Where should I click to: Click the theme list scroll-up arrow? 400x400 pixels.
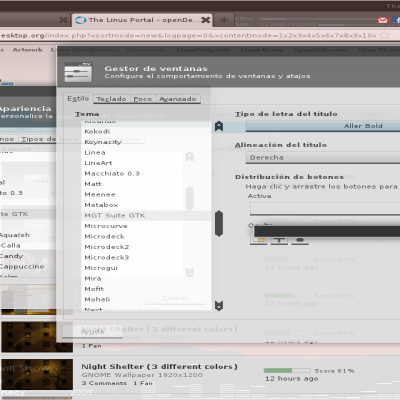tap(219, 126)
